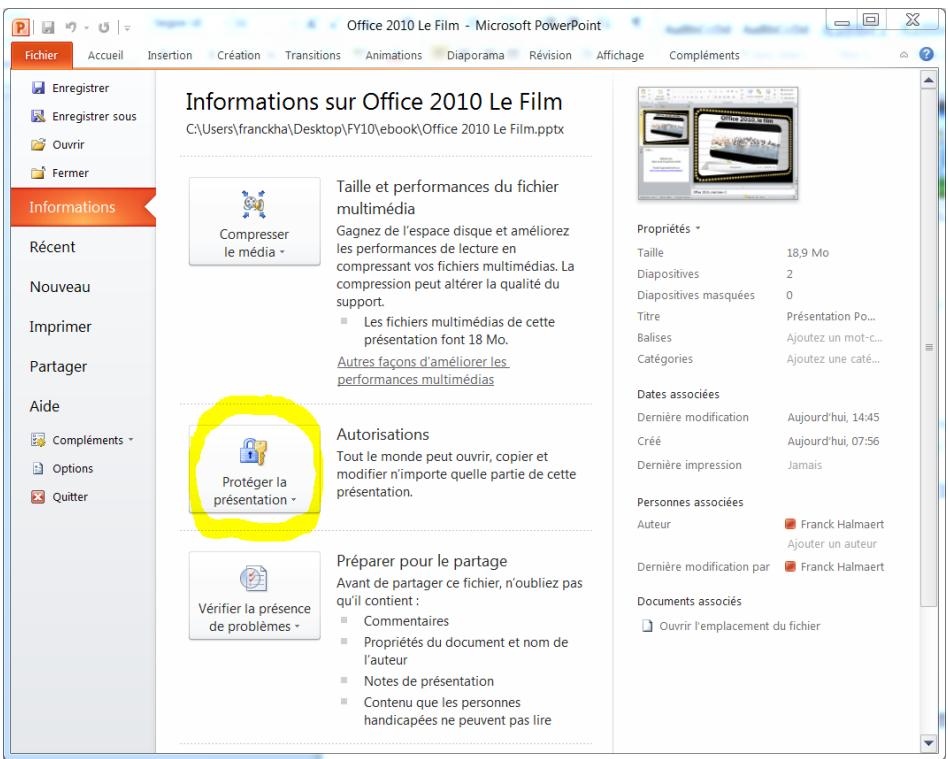Click the Fermer folder icon
The image size is (948, 759).
point(38,173)
